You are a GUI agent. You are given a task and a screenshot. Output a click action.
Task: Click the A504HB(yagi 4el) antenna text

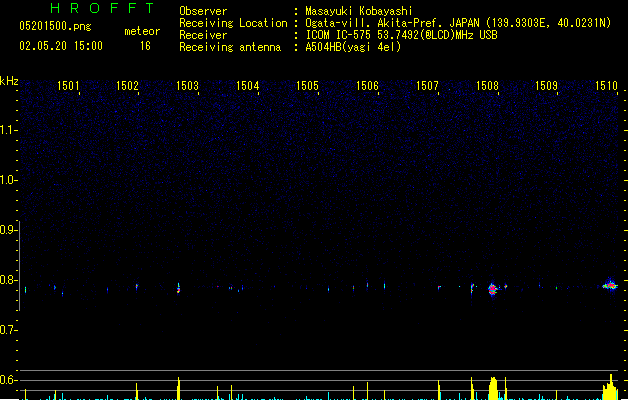click(x=353, y=47)
